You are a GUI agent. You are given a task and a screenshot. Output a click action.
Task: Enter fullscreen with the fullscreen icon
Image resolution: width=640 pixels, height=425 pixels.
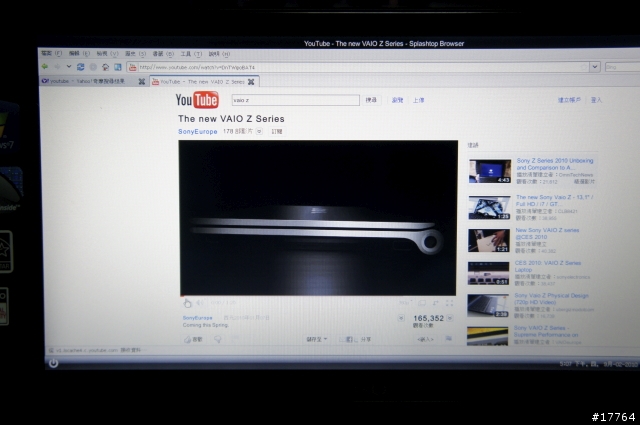coord(449,303)
